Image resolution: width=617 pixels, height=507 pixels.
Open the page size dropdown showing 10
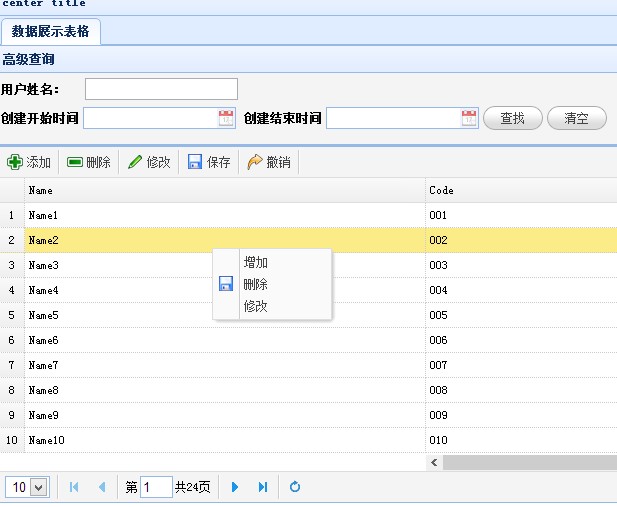(x=39, y=487)
